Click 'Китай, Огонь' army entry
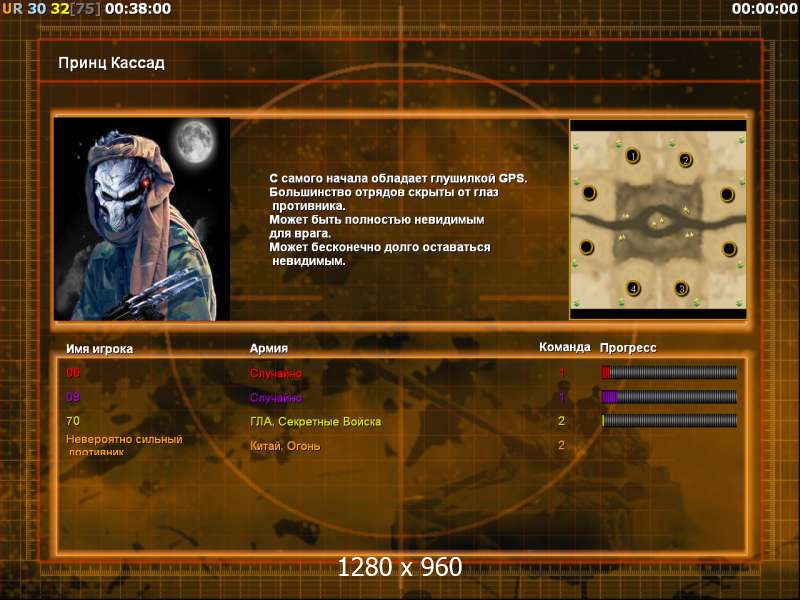The image size is (800, 600). 285,446
